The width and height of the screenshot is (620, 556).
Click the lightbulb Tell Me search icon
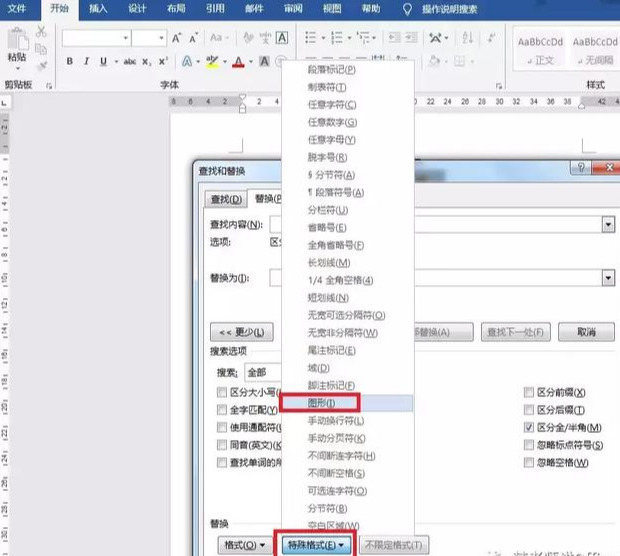(407, 9)
